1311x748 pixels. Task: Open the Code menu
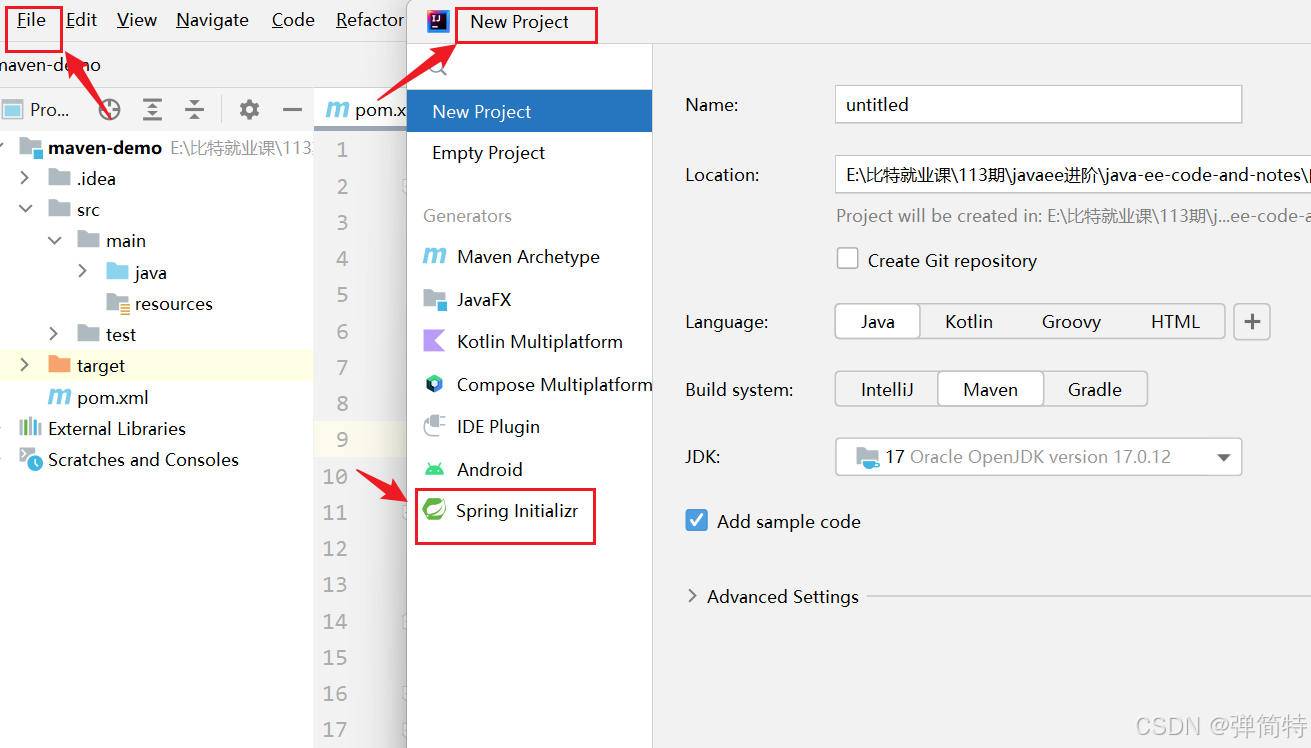tap(293, 20)
